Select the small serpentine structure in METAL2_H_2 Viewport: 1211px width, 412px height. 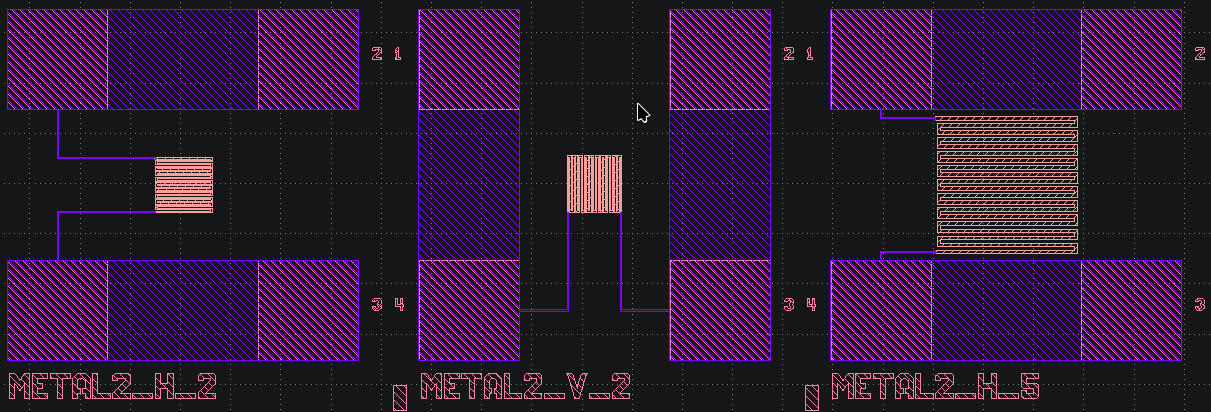(x=184, y=185)
